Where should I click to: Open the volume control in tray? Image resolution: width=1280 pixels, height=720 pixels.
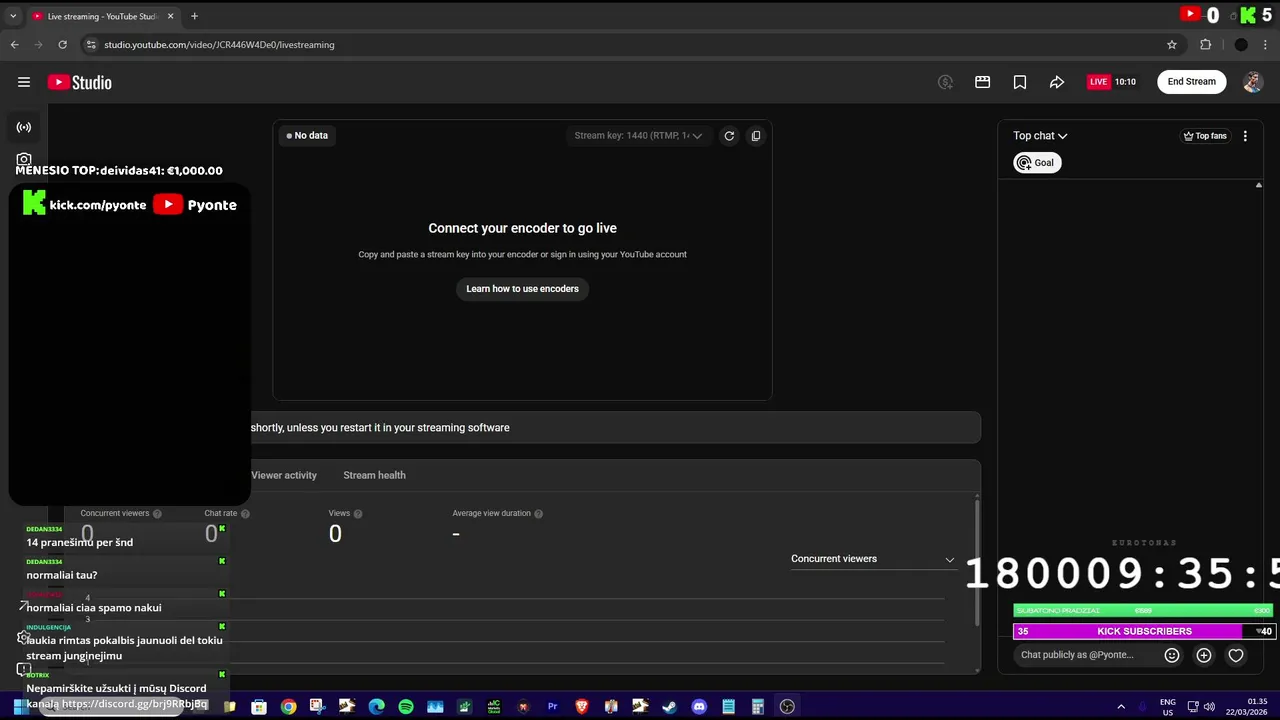(x=1209, y=707)
